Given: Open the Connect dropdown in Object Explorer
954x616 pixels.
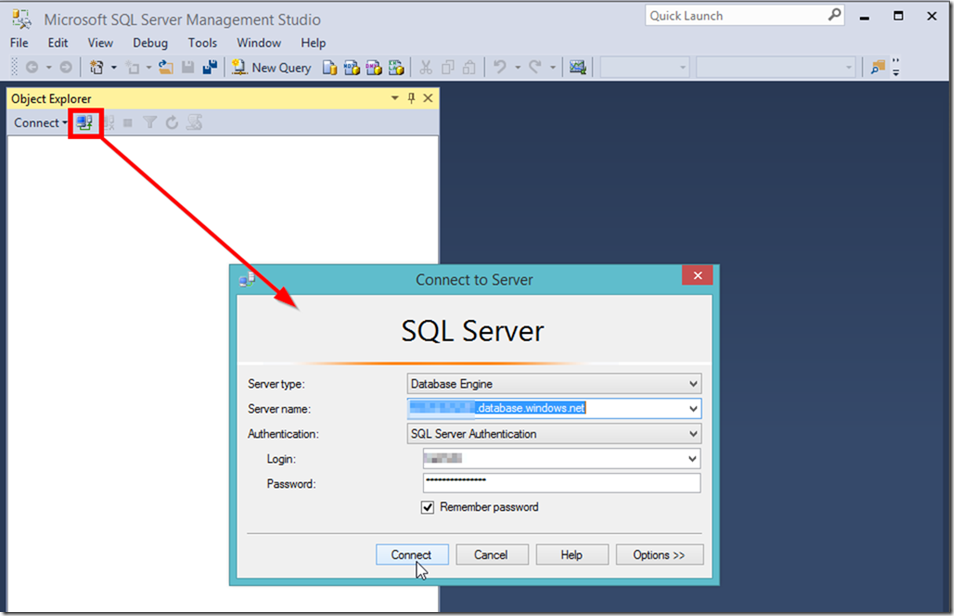Looking at the screenshot, I should (40, 123).
